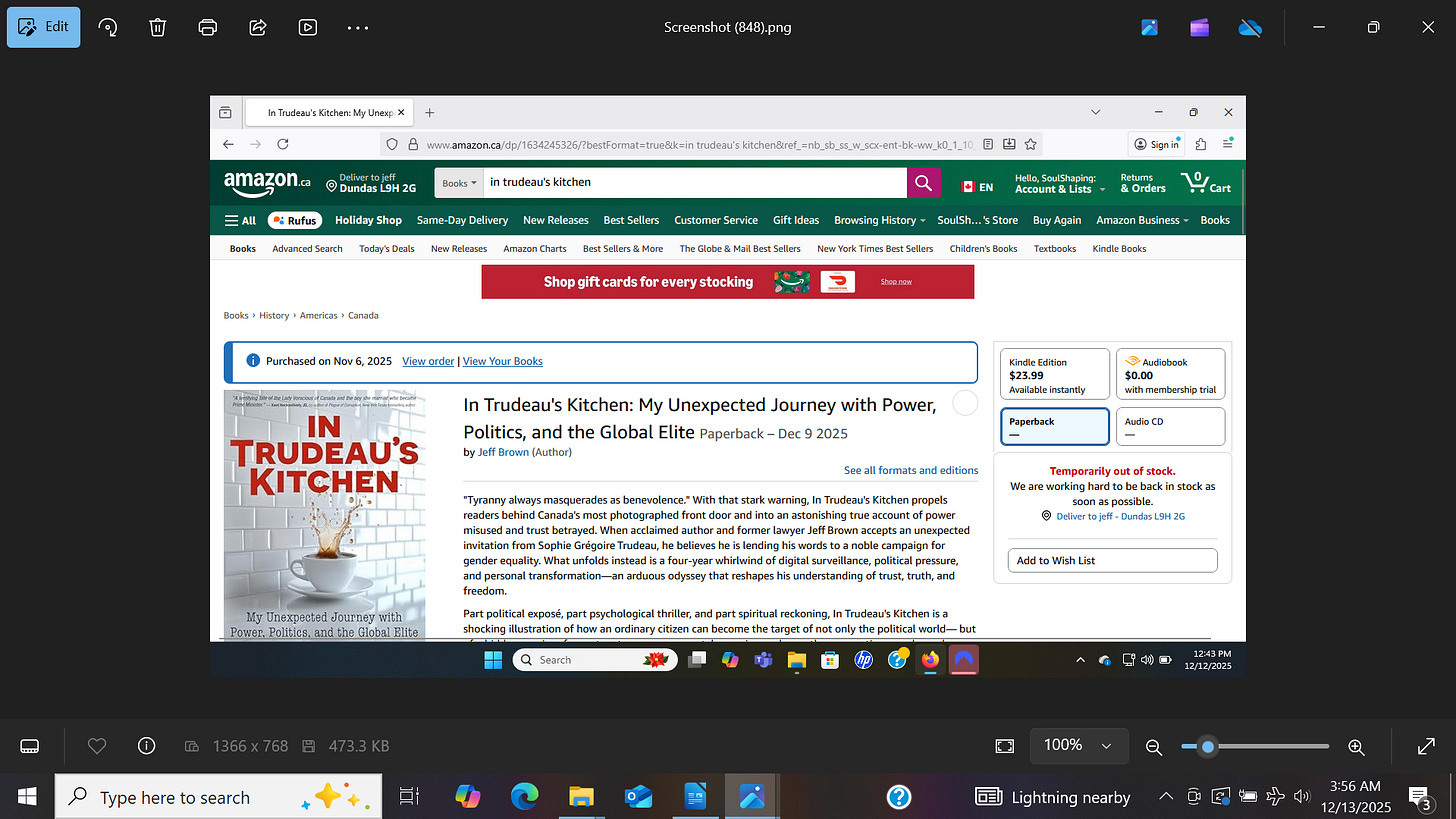Open Copilot from the bottom taskbar
The image size is (1456, 819).
pos(467,797)
